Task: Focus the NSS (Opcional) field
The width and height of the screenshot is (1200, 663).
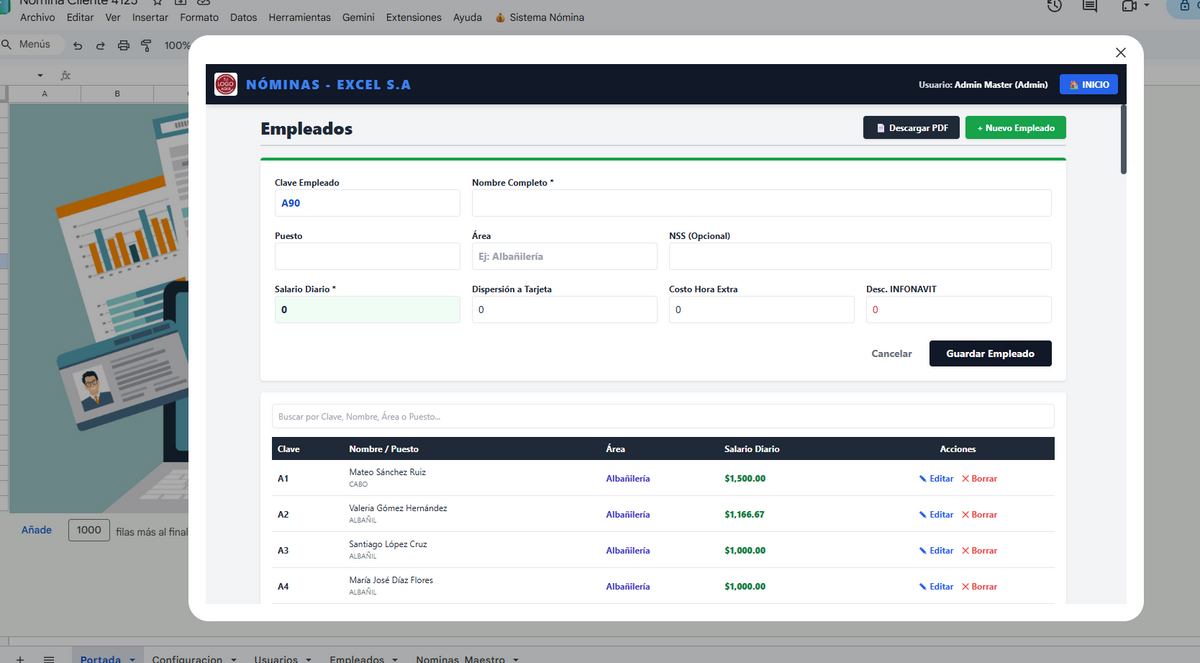Action: pyautogui.click(x=860, y=256)
